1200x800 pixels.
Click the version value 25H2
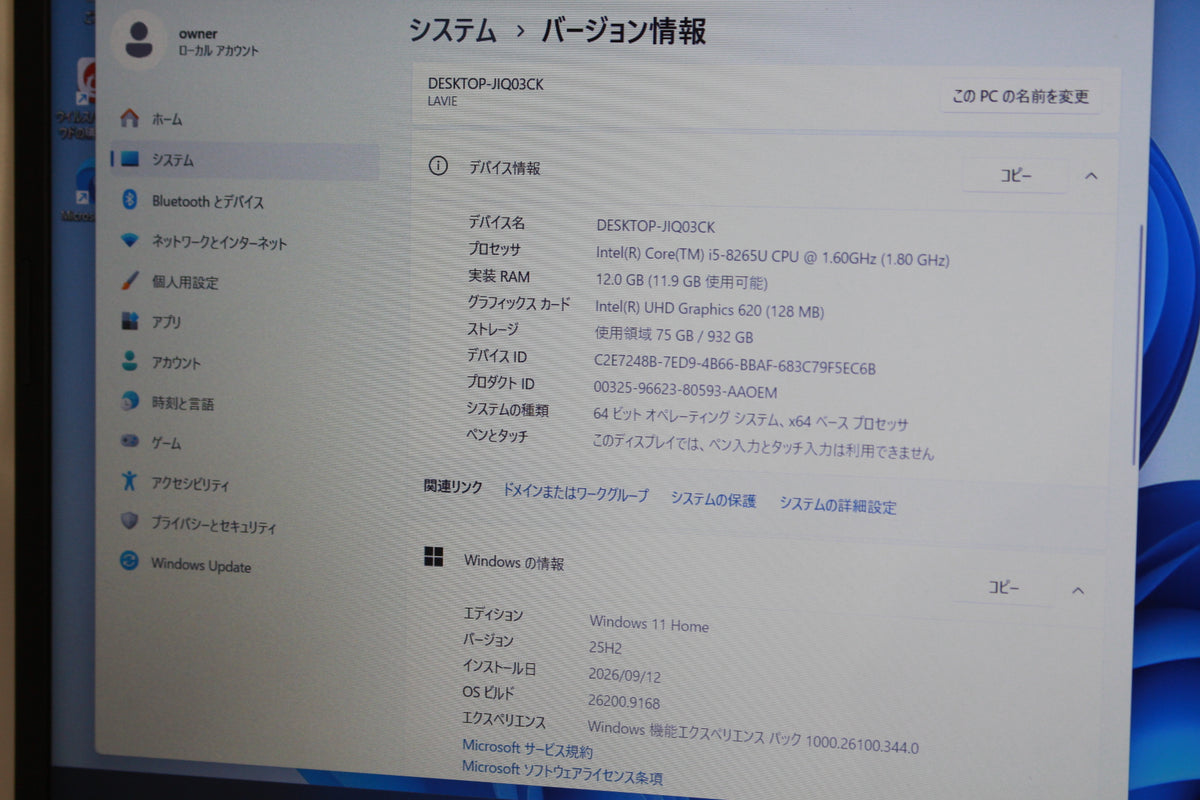tap(606, 648)
